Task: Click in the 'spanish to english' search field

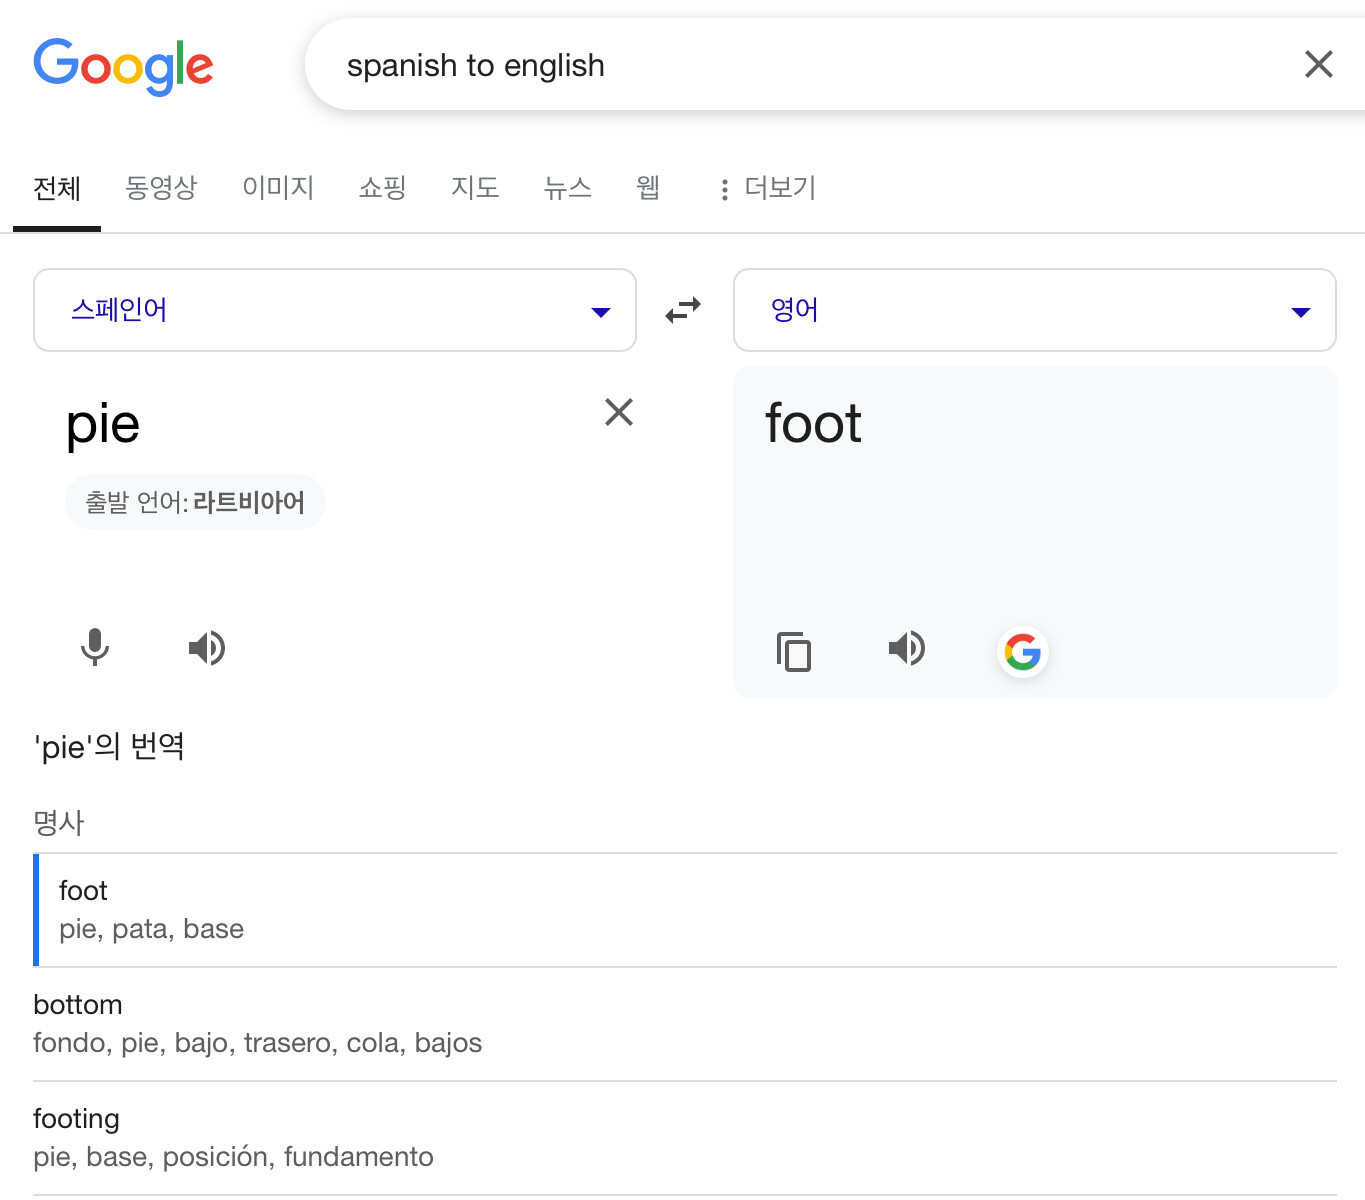Action: pyautogui.click(x=800, y=66)
